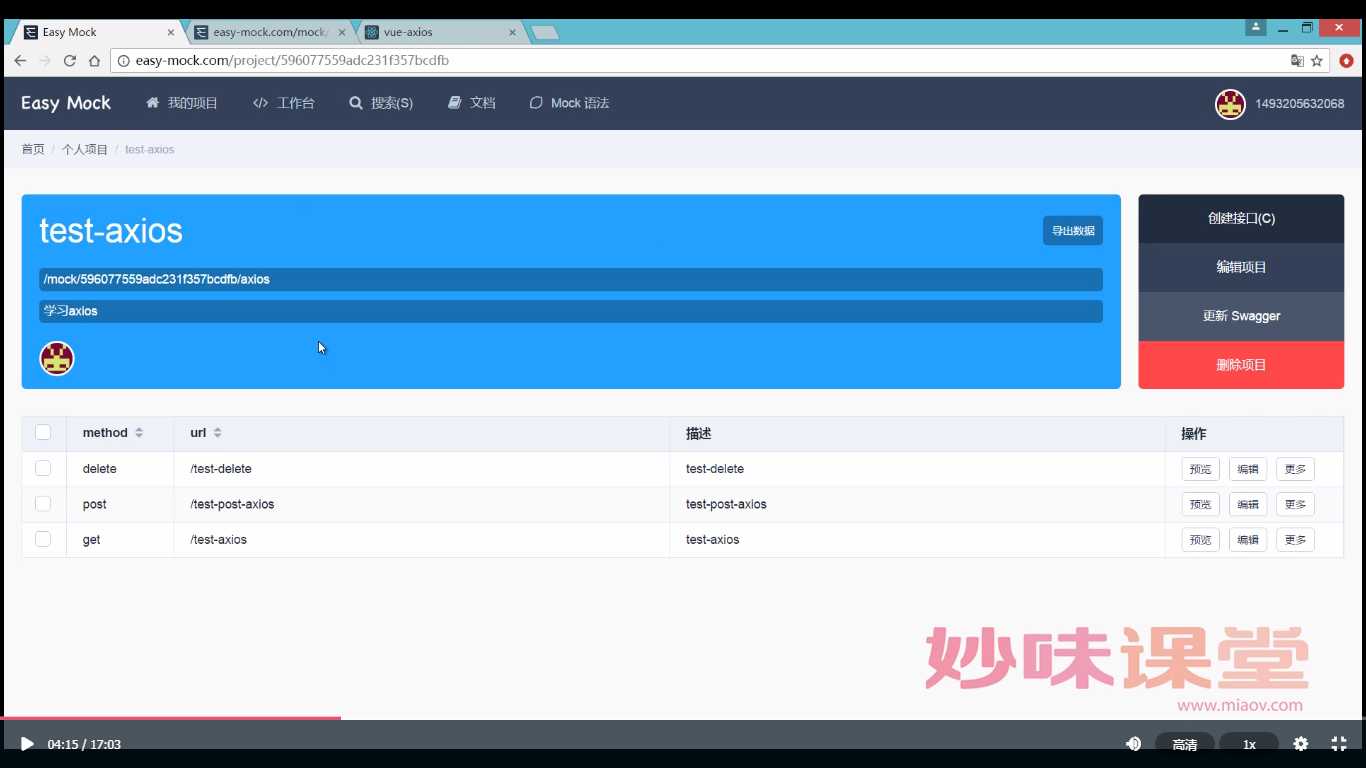Go back using browser back arrow
Image resolution: width=1366 pixels, height=768 pixels.
point(20,61)
